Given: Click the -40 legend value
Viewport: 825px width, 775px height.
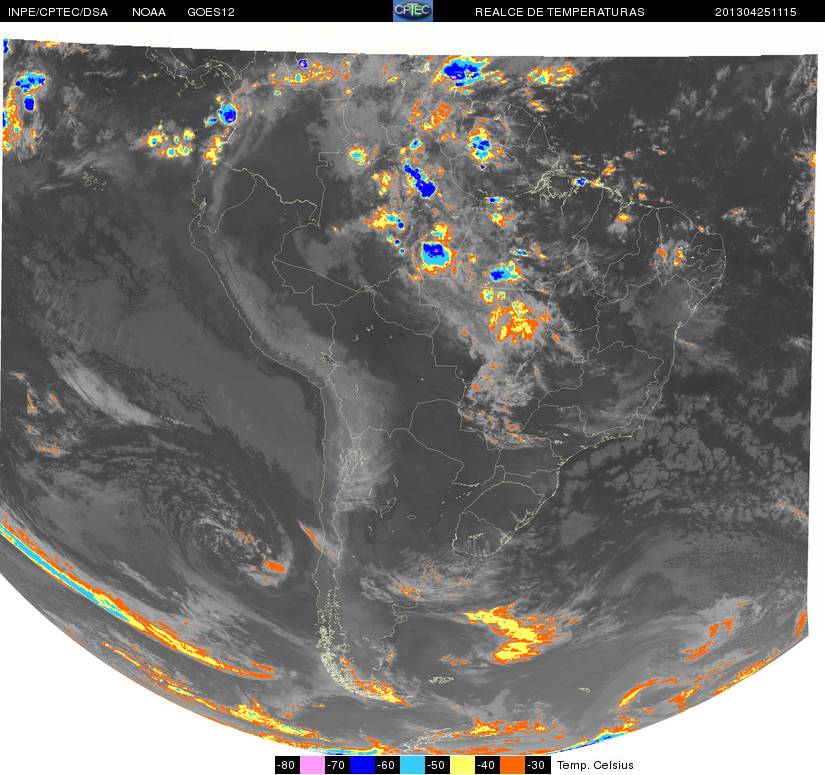Looking at the screenshot, I should [x=487, y=765].
